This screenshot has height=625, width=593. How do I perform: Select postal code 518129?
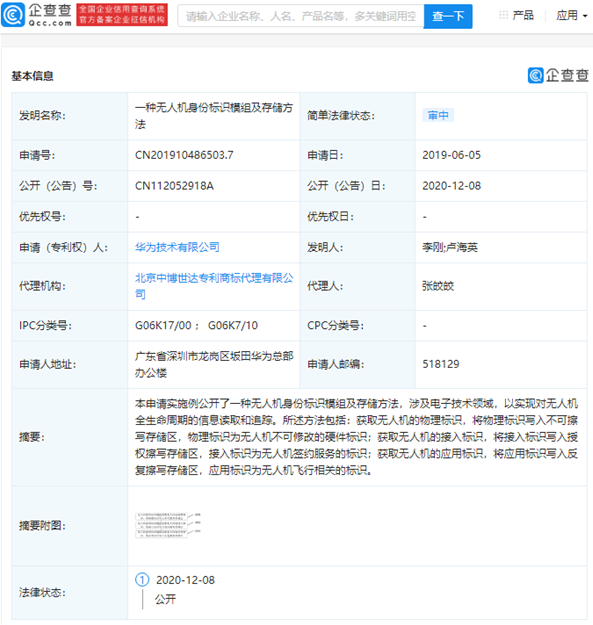pyautogui.click(x=441, y=364)
